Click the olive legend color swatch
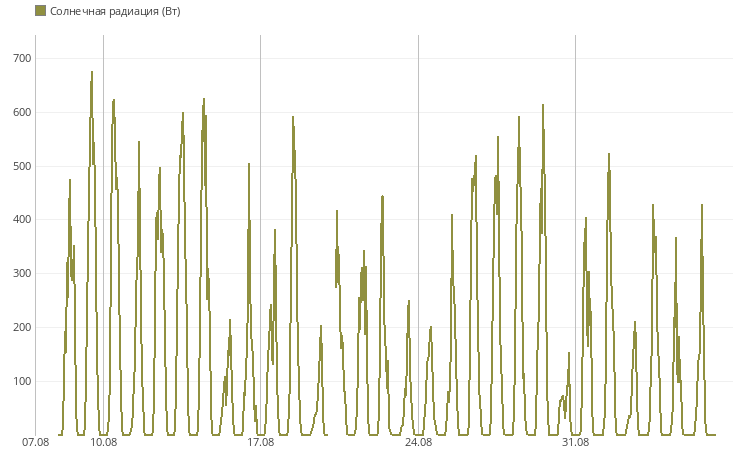 [x=40, y=11]
